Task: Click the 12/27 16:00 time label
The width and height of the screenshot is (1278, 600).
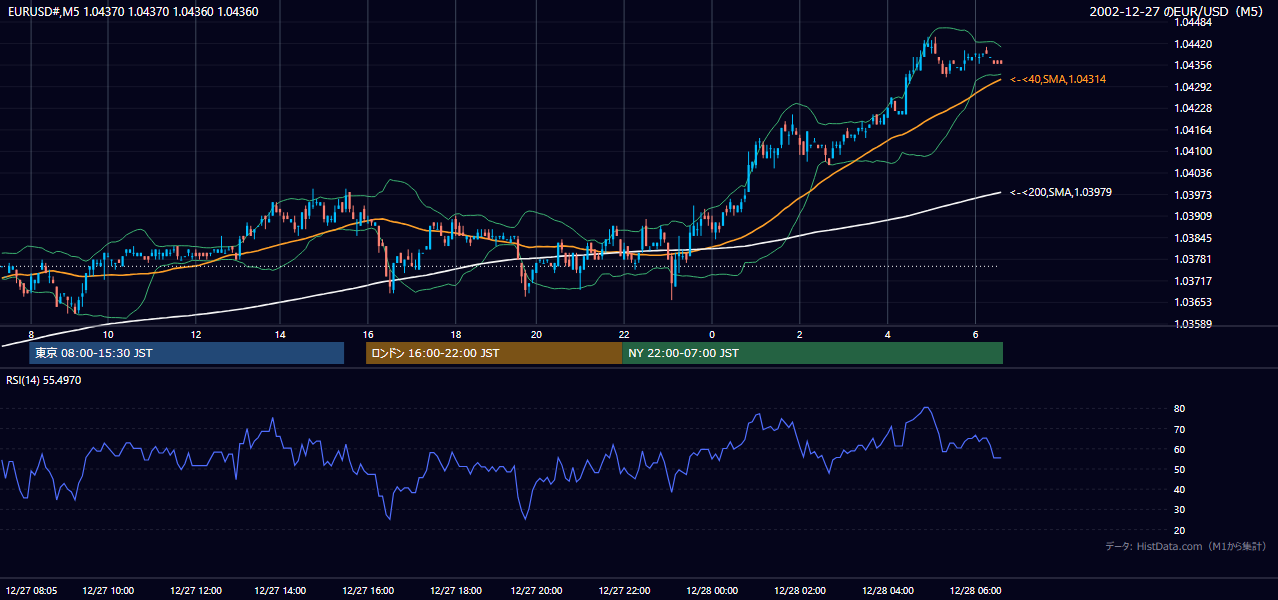Action: point(368,590)
